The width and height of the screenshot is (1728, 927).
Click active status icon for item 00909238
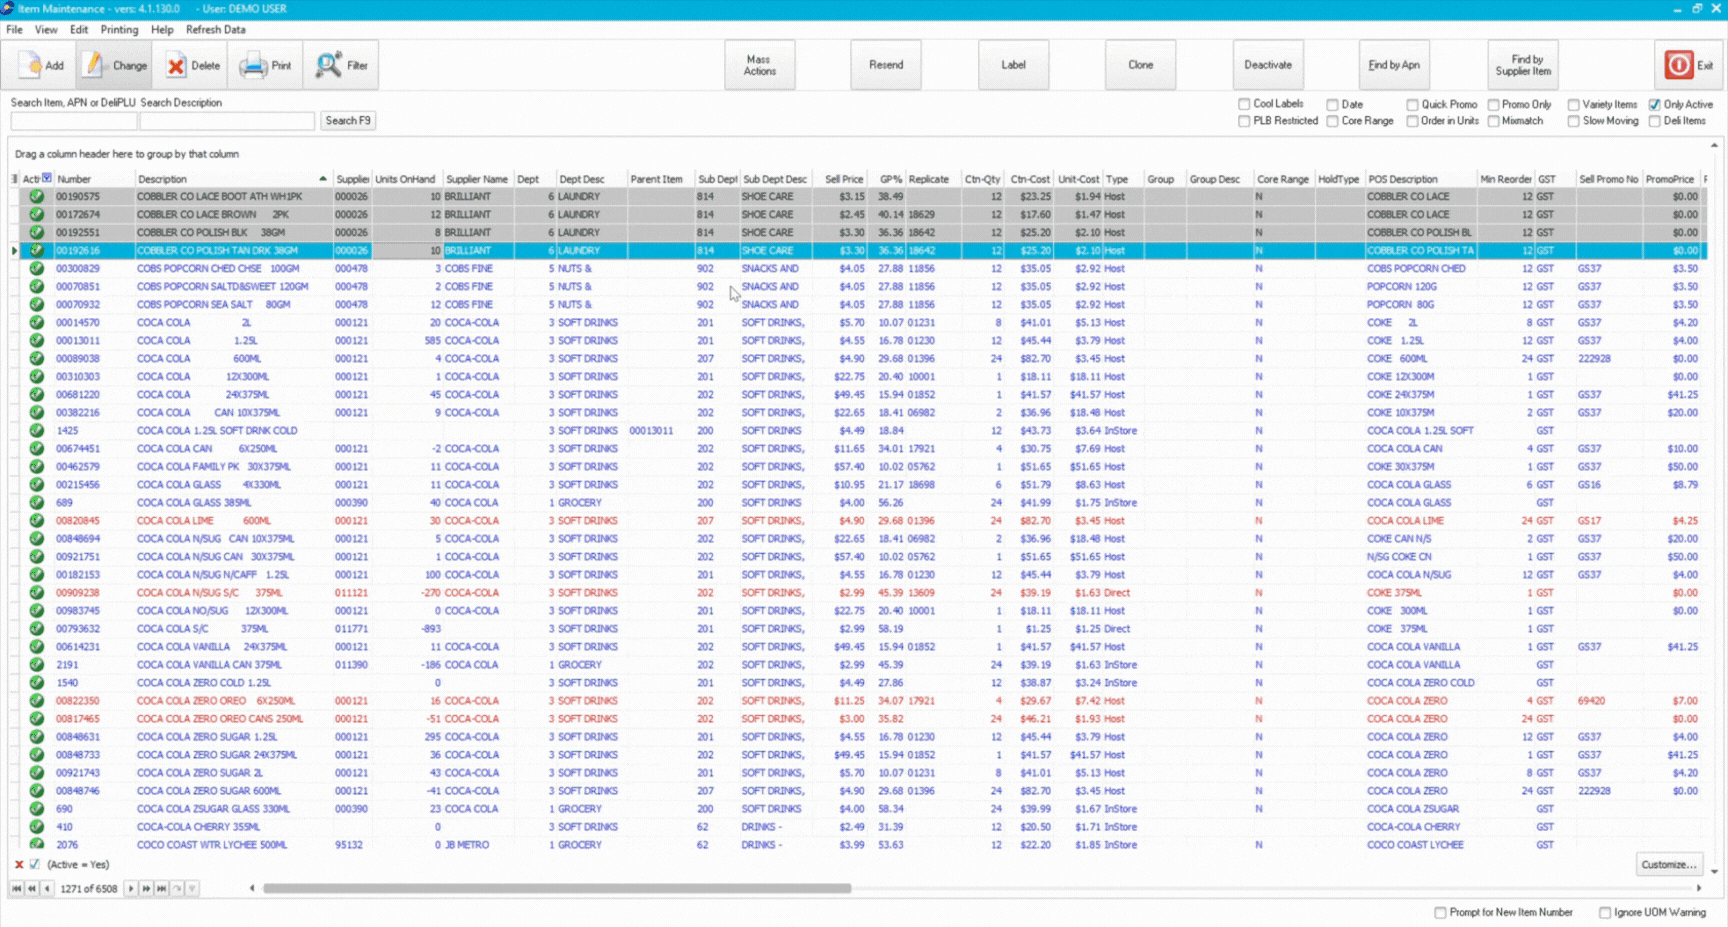coord(37,593)
